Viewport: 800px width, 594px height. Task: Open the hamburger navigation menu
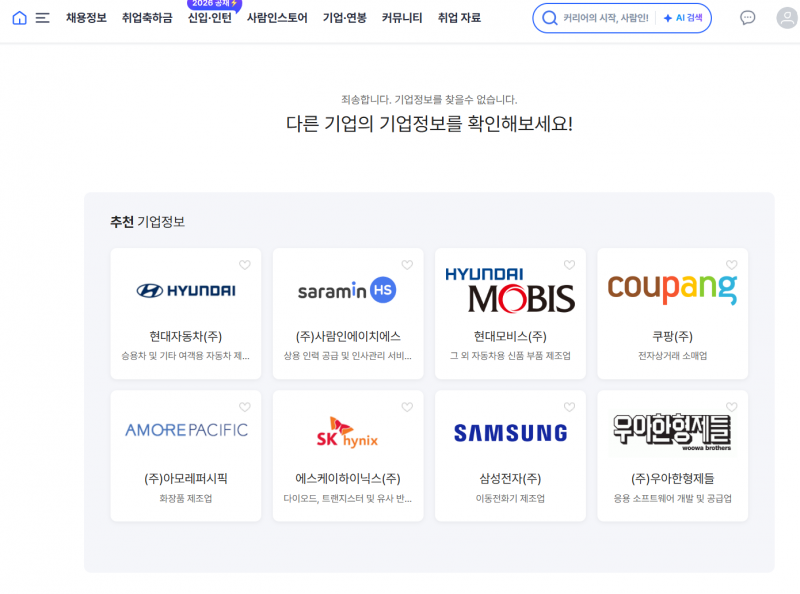coord(41,17)
